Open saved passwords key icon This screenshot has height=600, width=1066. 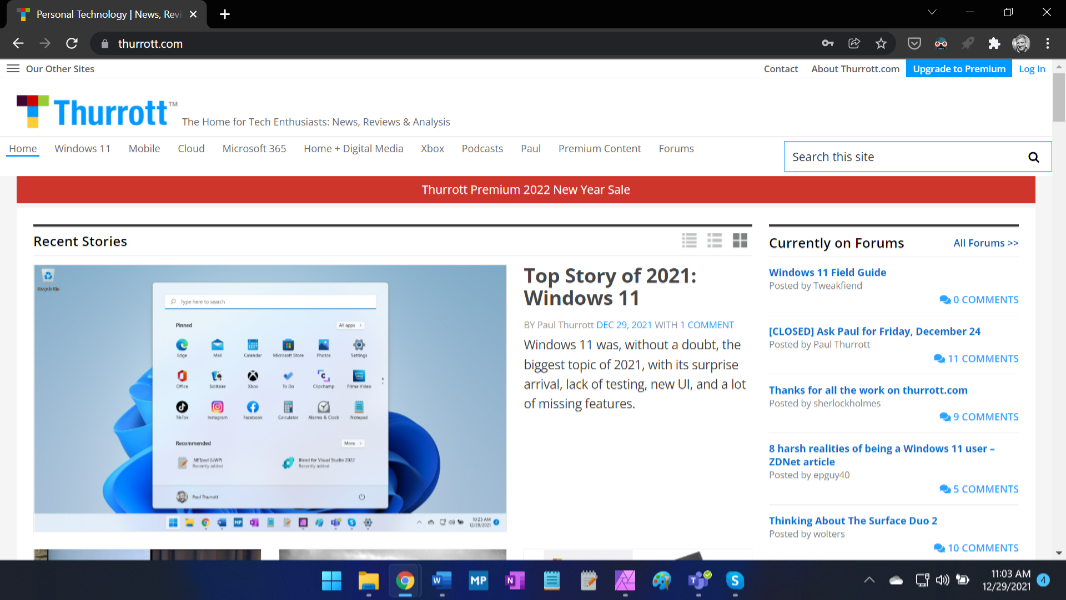(827, 44)
